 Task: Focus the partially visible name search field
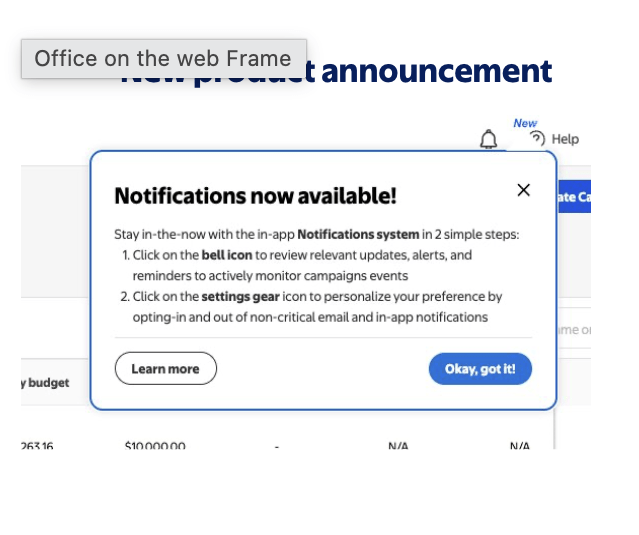pyautogui.click(x=574, y=329)
